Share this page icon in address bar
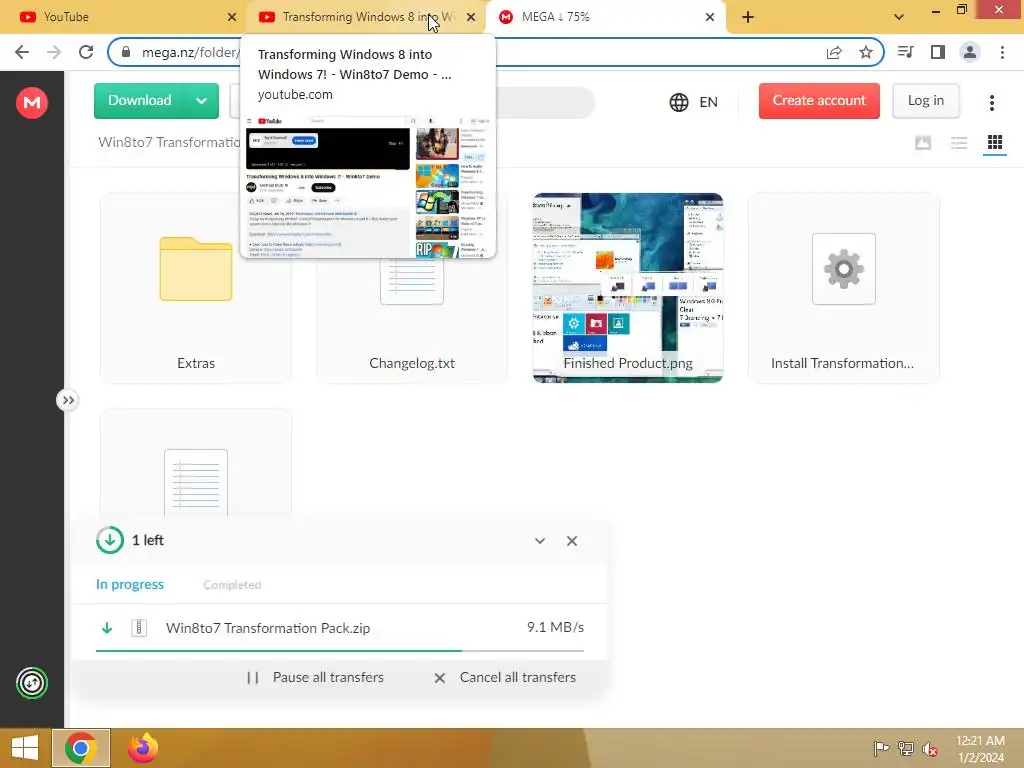The width and height of the screenshot is (1024, 768). [834, 52]
